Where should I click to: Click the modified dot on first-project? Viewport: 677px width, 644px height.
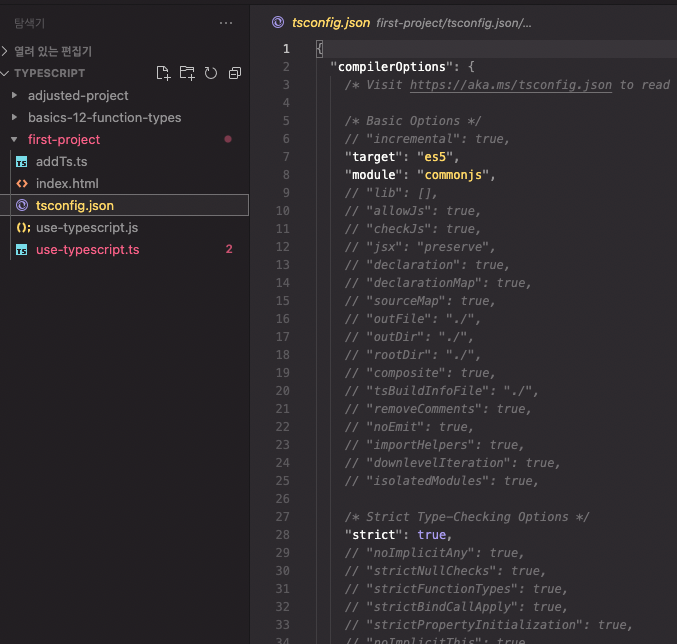(228, 139)
